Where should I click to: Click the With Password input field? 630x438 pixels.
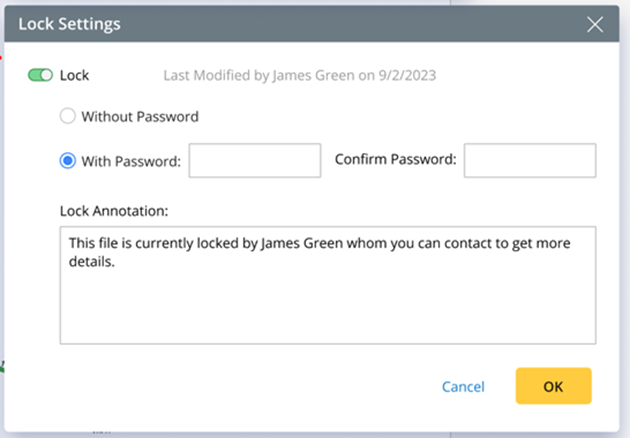(x=254, y=160)
